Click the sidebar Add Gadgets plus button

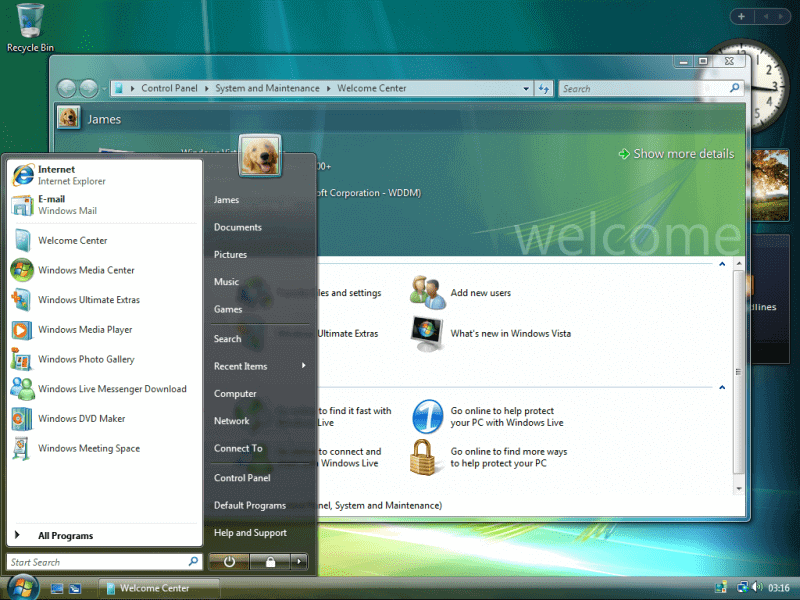(741, 16)
